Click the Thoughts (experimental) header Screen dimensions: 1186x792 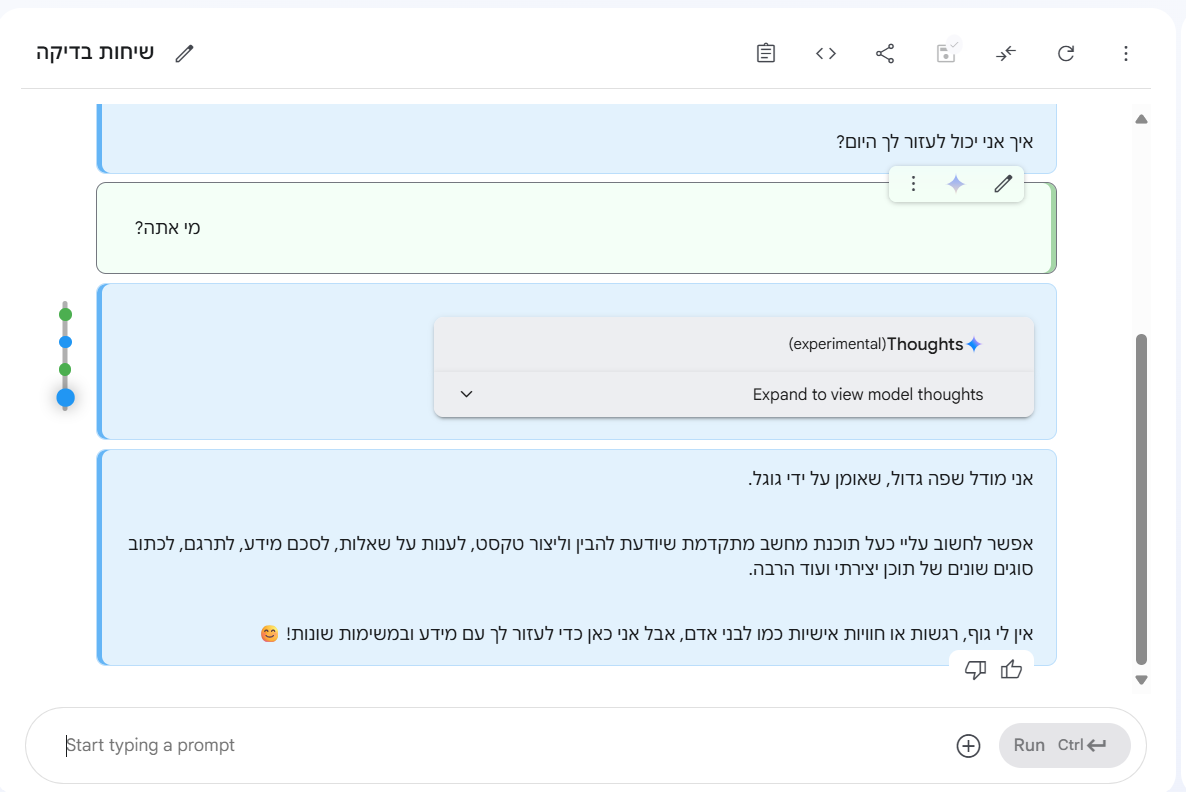[734, 344]
